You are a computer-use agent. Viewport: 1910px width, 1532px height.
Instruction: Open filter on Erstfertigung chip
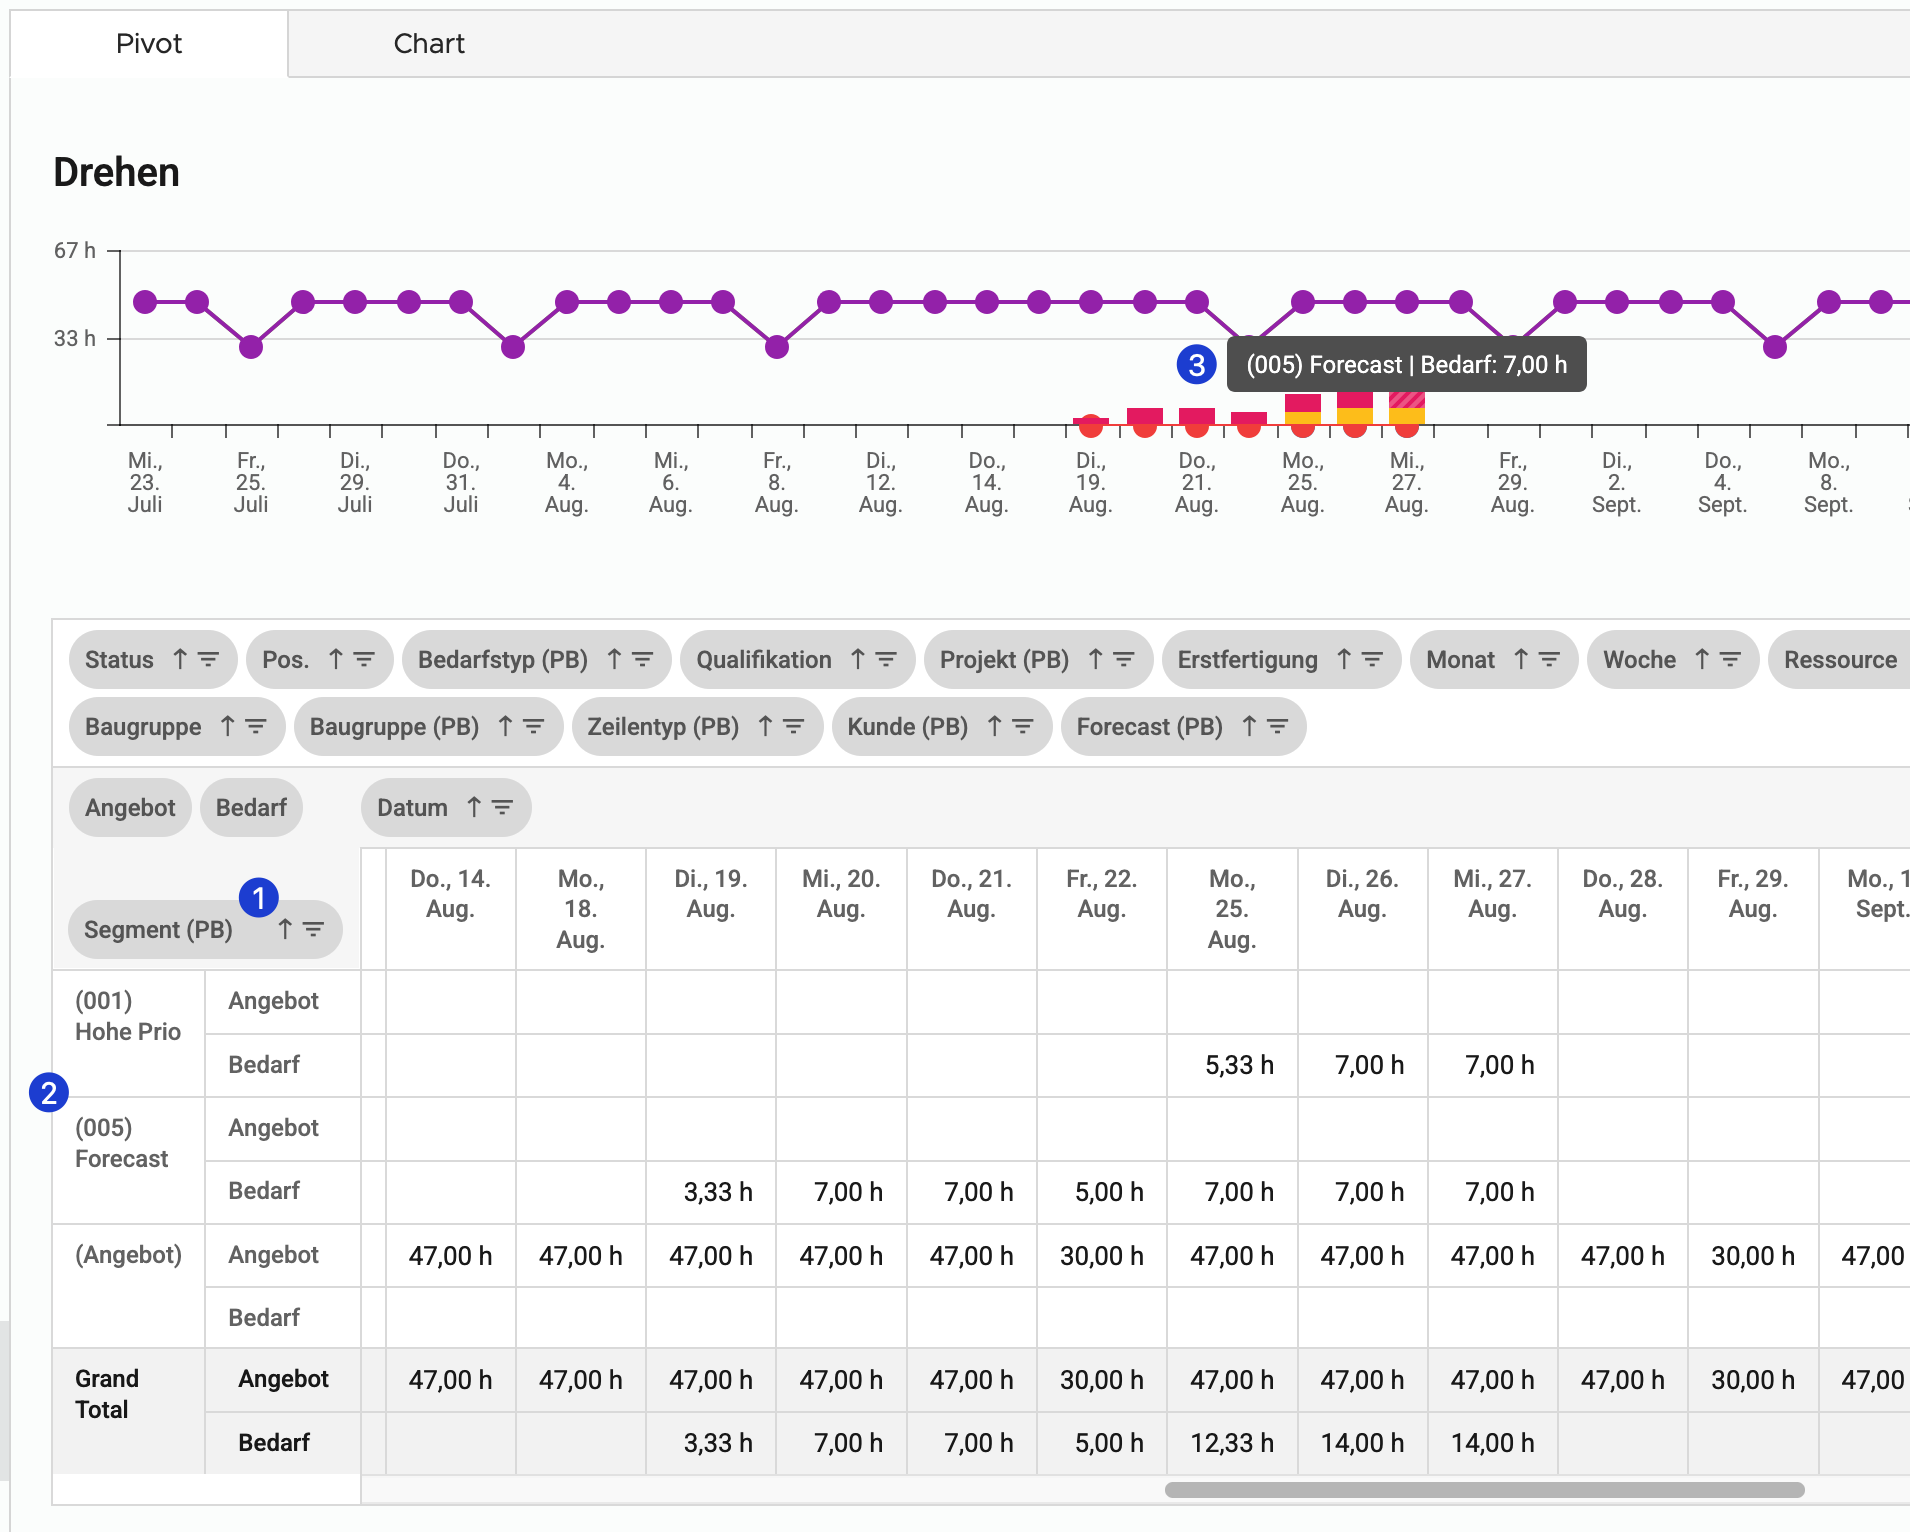tap(1373, 659)
